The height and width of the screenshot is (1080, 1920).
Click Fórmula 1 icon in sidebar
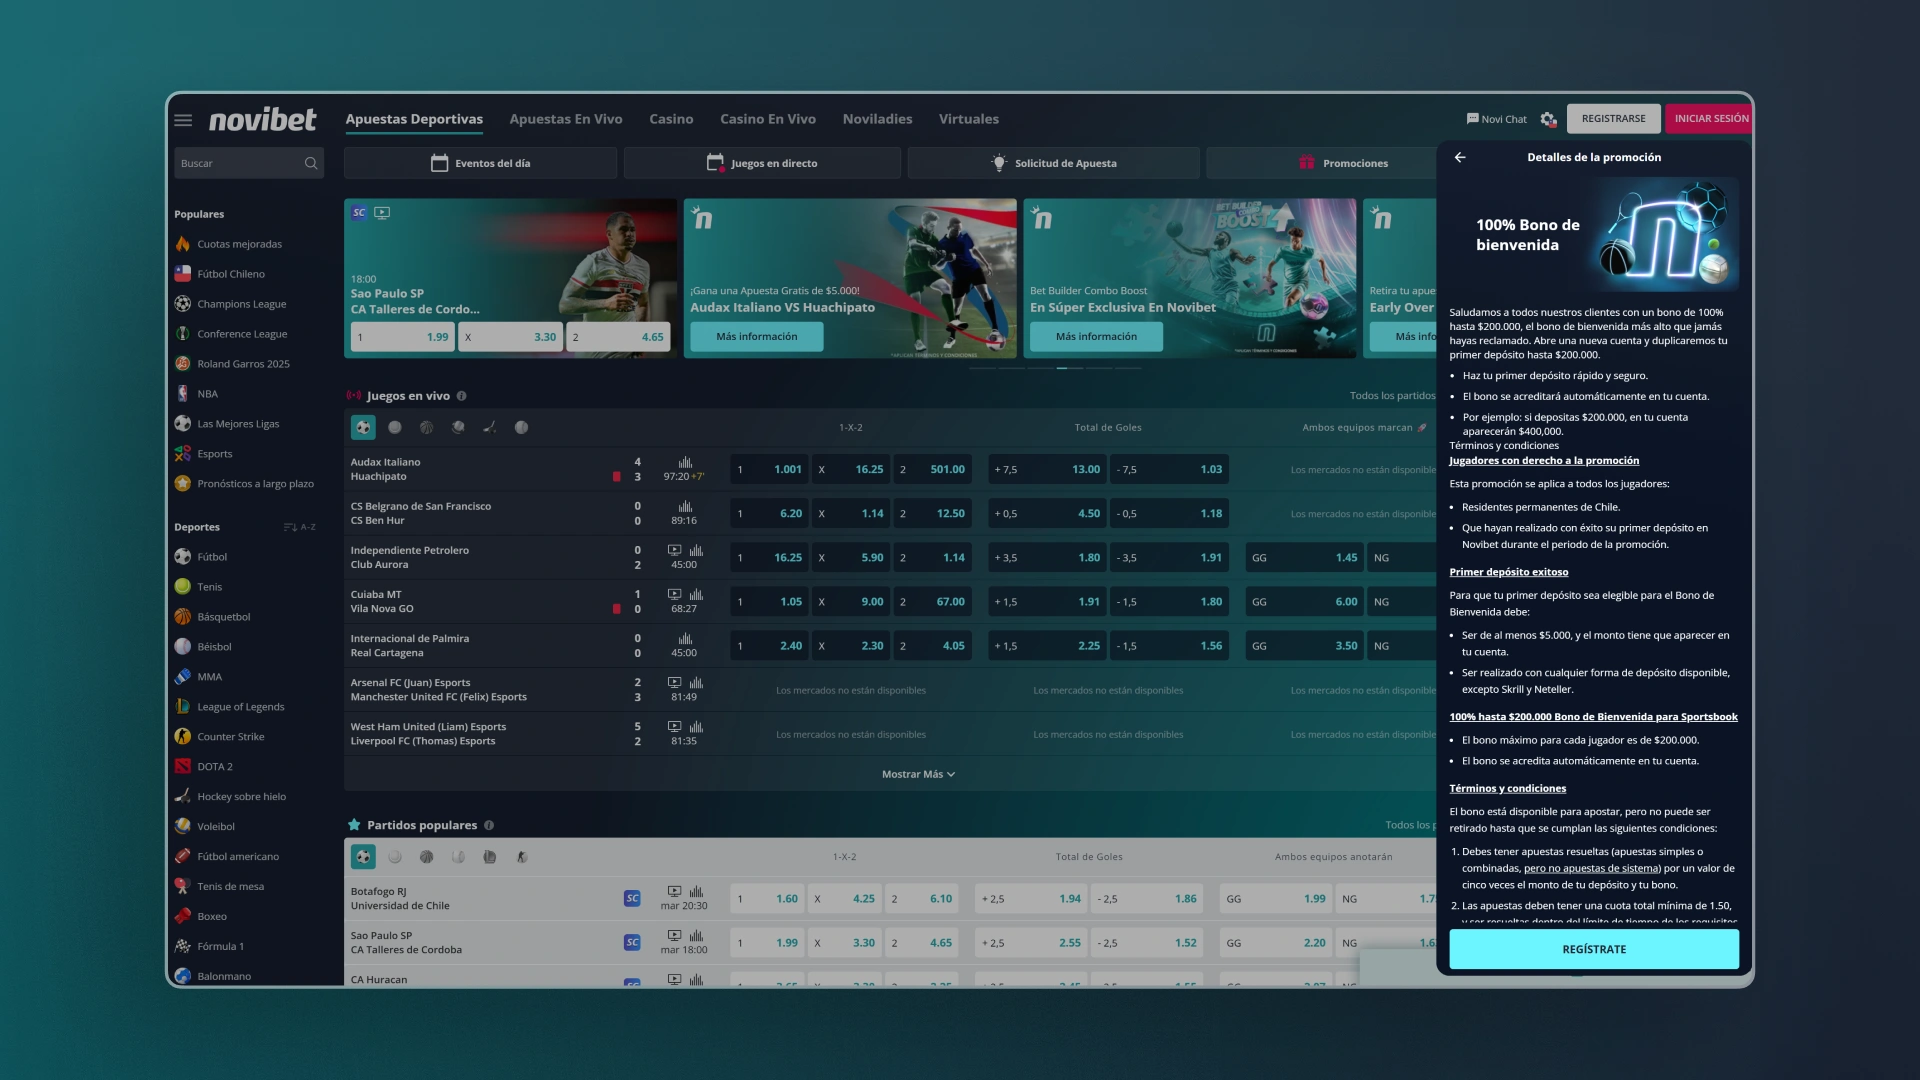pyautogui.click(x=182, y=946)
